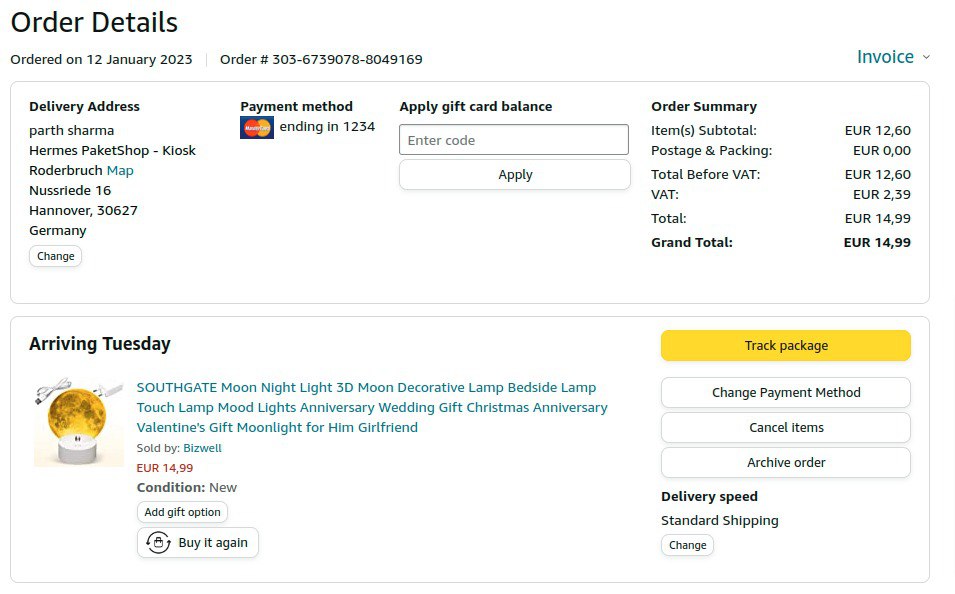955x594 pixels.
Task: Visit the Bizwell seller page
Action: pos(202,448)
